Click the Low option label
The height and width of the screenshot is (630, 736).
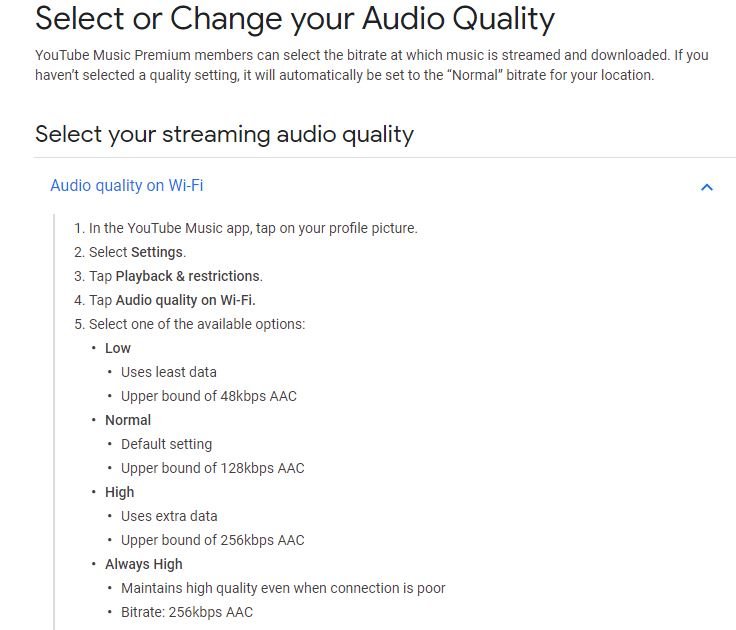click(118, 348)
